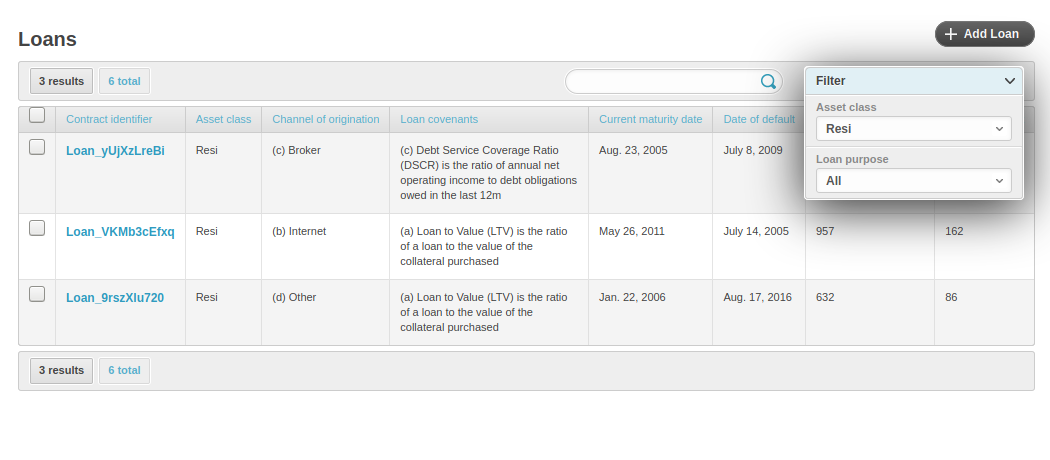
Task: Open loan Loan_VKMb3cEfxq
Action: click(x=120, y=232)
